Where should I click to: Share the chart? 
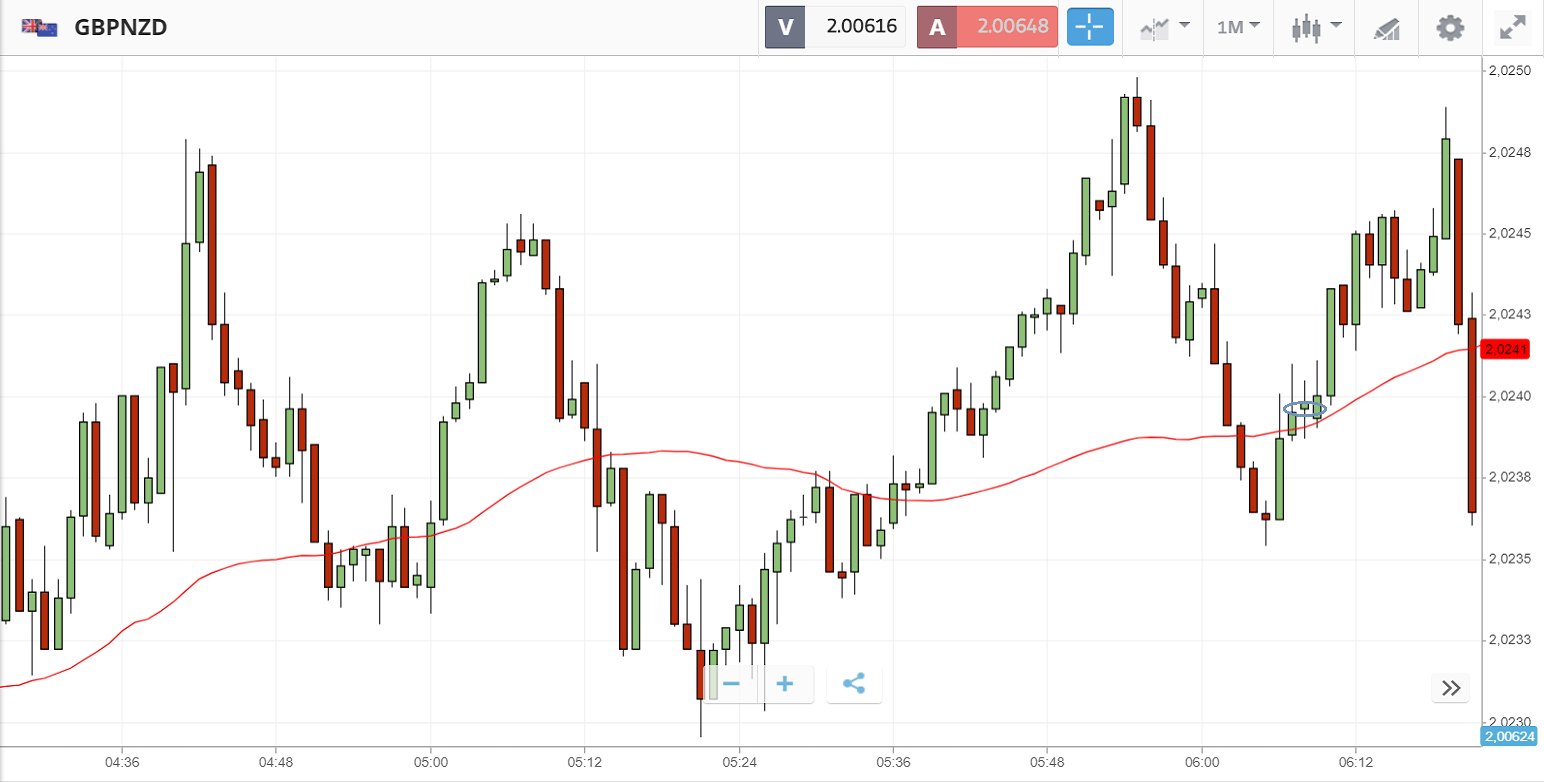(854, 684)
